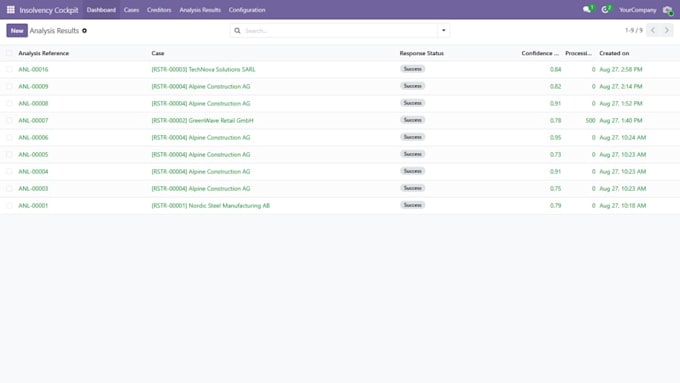The image size is (680, 383).
Task: Check the box for ANL-00004
Action: [x=9, y=171]
